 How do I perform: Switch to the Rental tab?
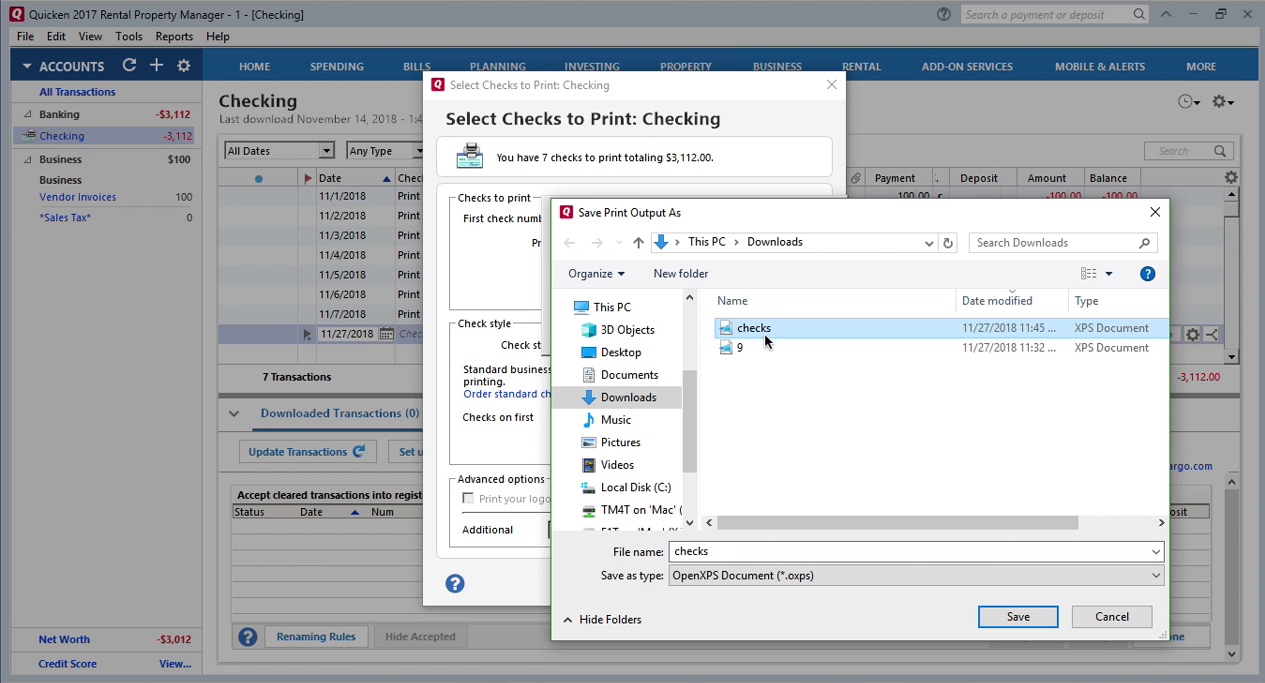click(861, 67)
